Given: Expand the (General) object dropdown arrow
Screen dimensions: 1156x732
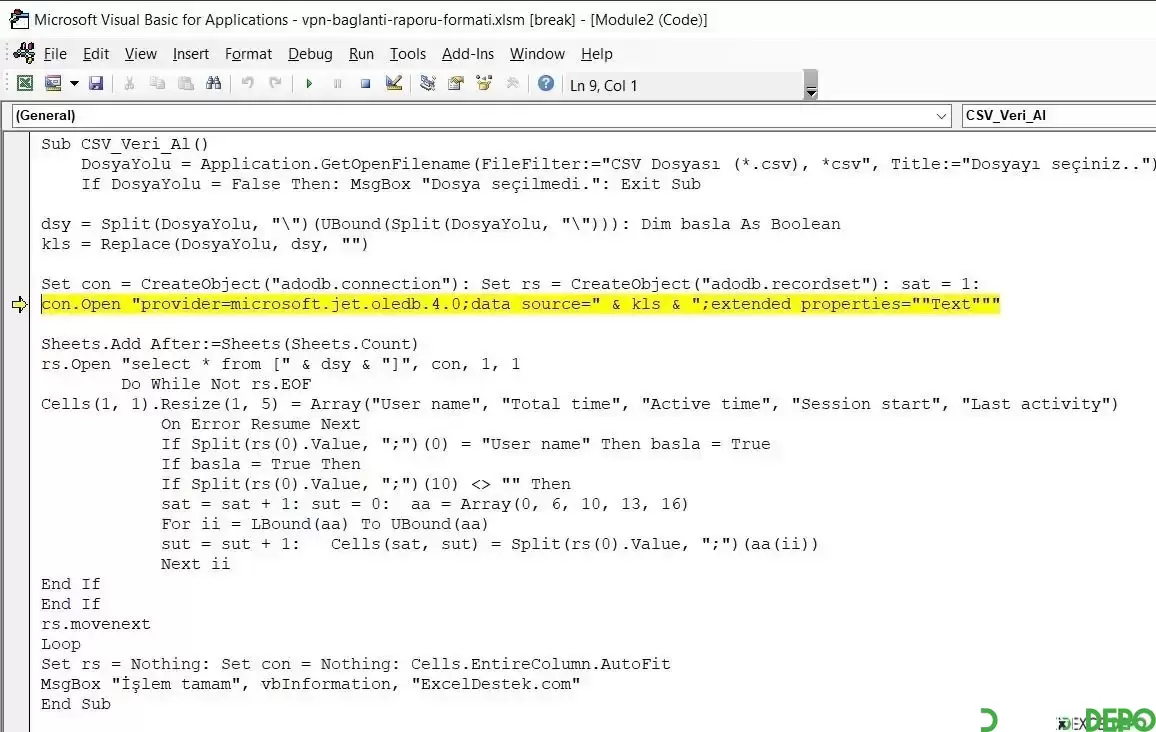Looking at the screenshot, I should click(941, 116).
